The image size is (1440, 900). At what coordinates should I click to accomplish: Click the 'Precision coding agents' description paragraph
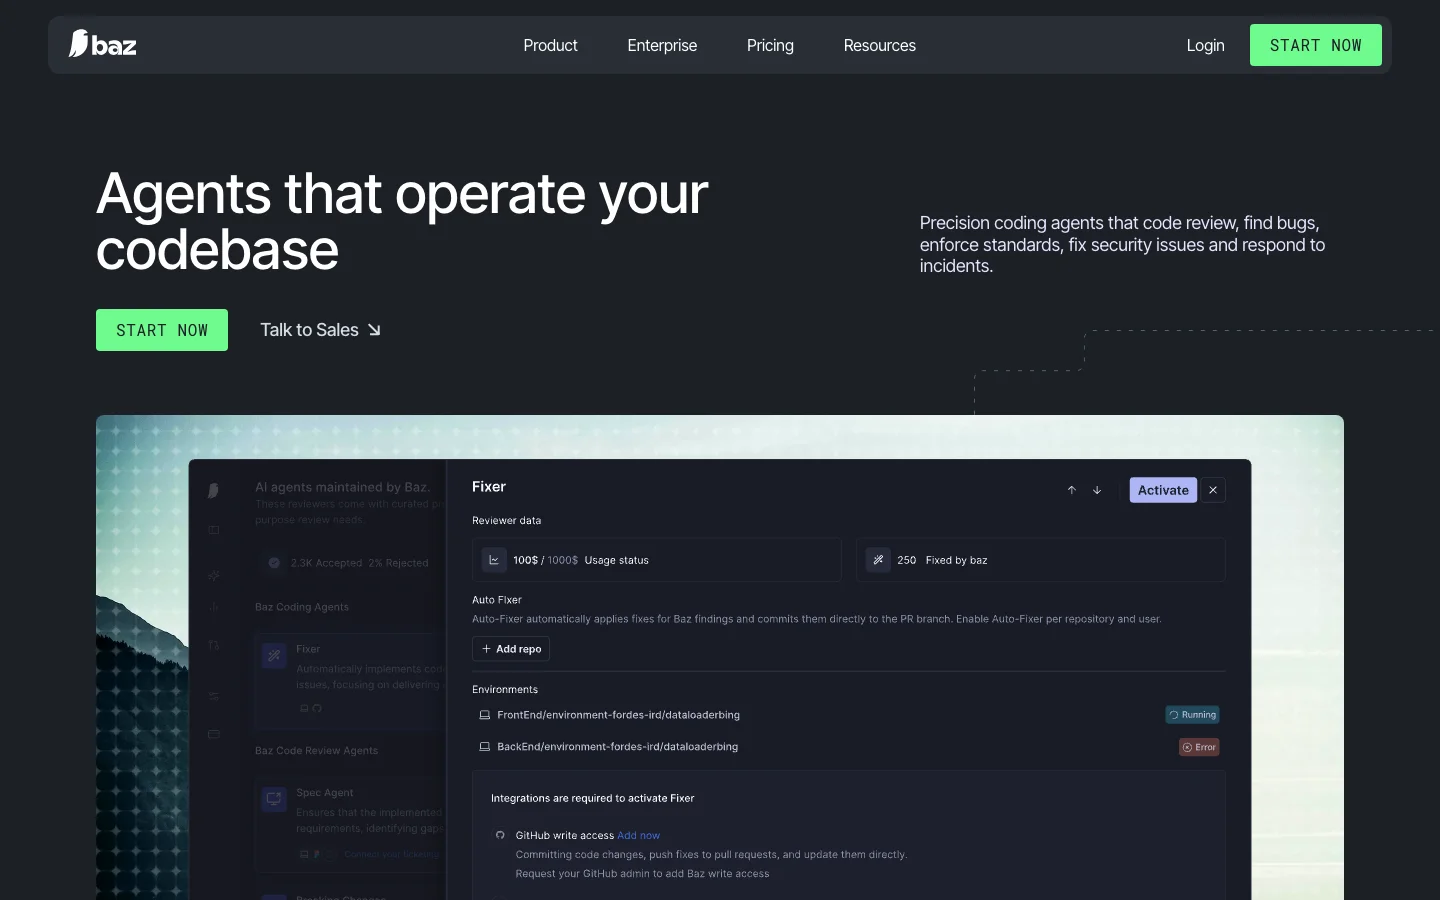tap(1123, 245)
